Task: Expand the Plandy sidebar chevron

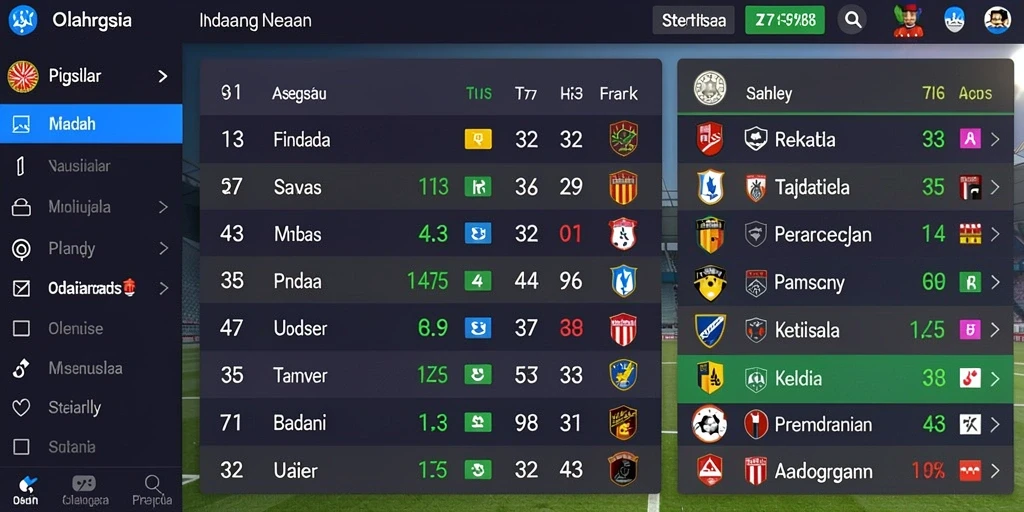Action: (x=163, y=249)
